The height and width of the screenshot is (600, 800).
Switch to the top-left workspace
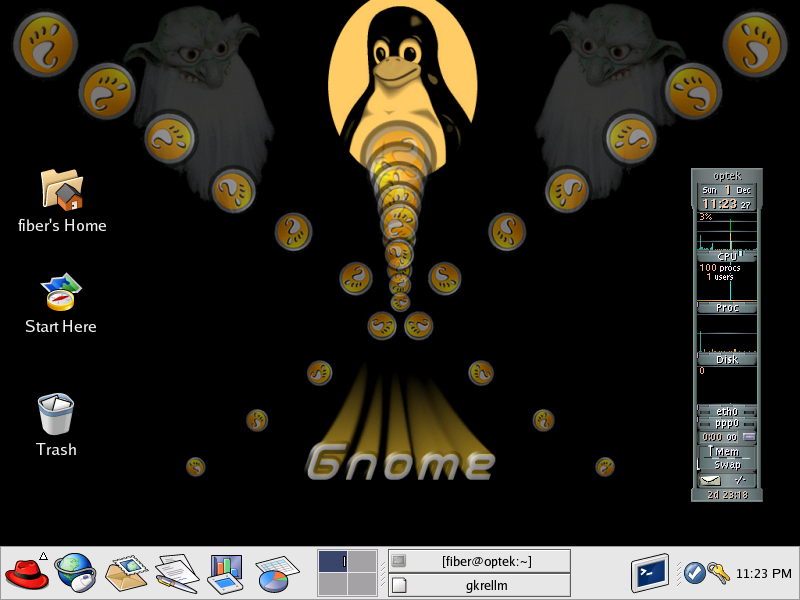(333, 561)
